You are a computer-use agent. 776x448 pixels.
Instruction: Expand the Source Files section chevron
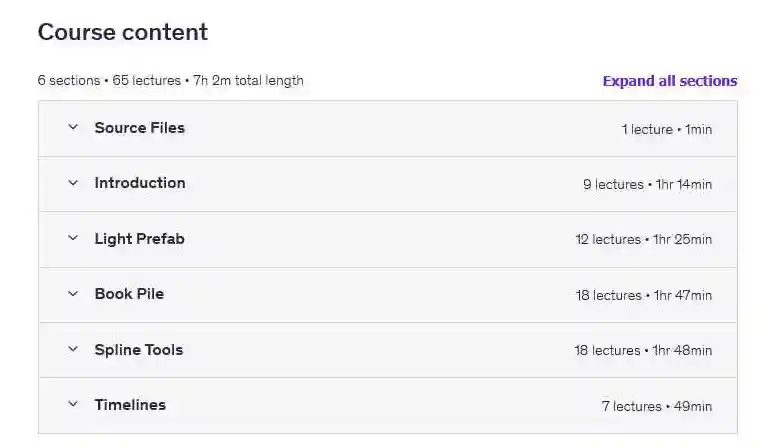coord(72,128)
